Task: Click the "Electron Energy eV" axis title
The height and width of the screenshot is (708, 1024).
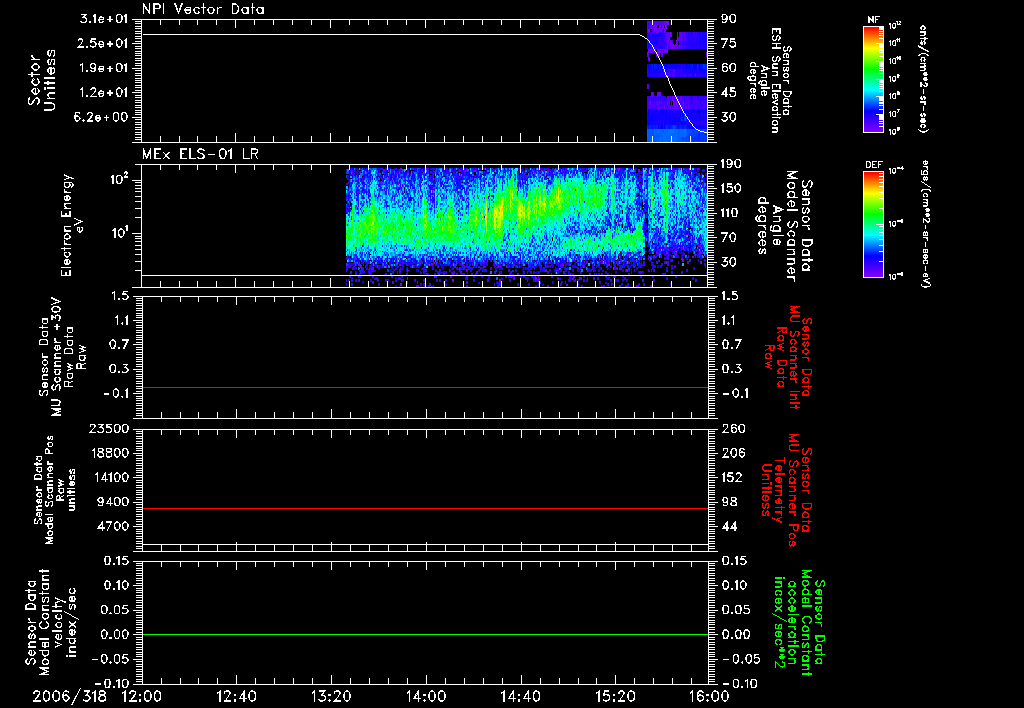Action: click(x=73, y=225)
